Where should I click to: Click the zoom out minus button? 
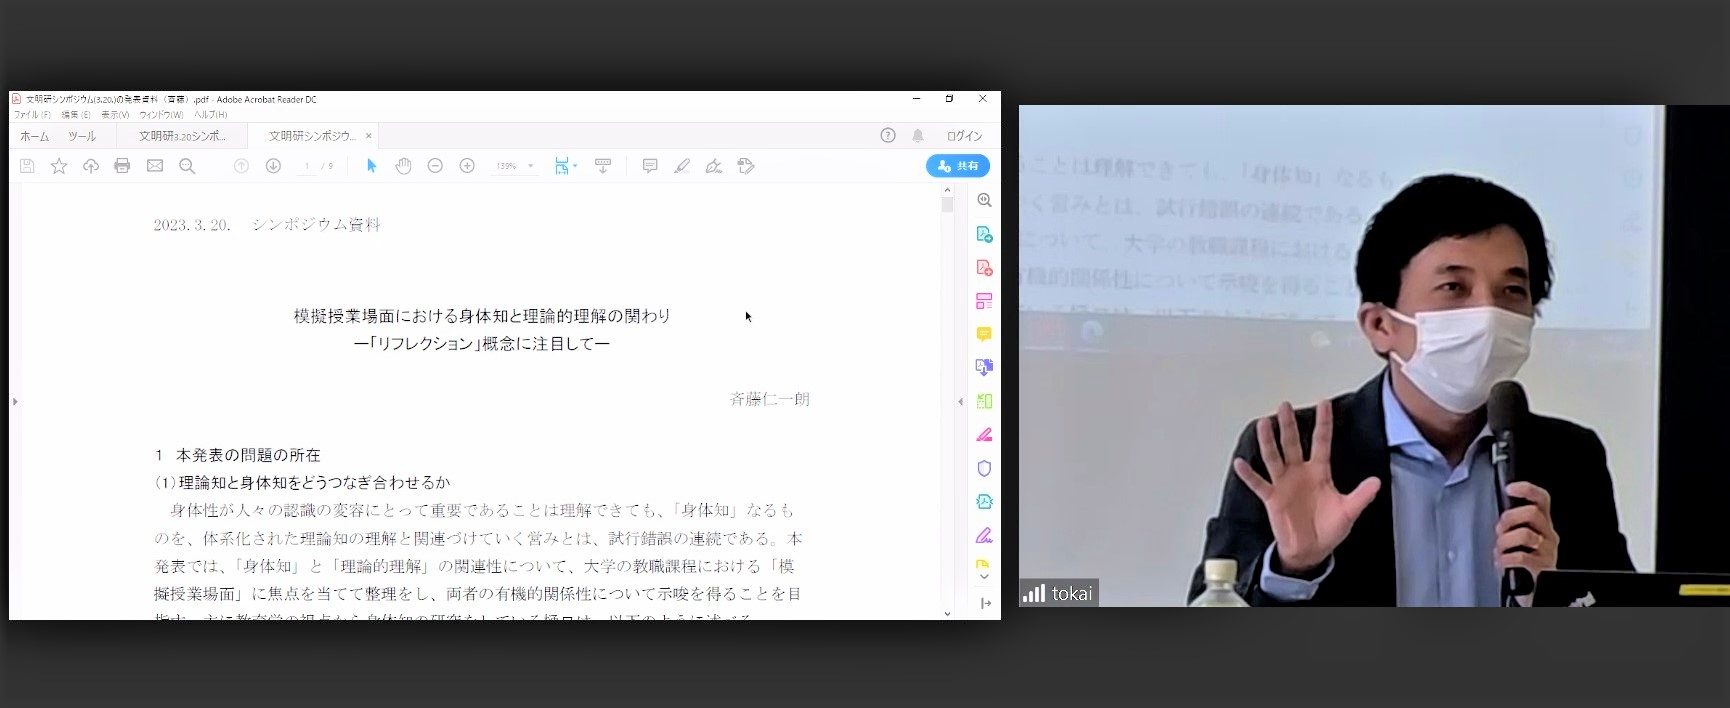(x=435, y=166)
